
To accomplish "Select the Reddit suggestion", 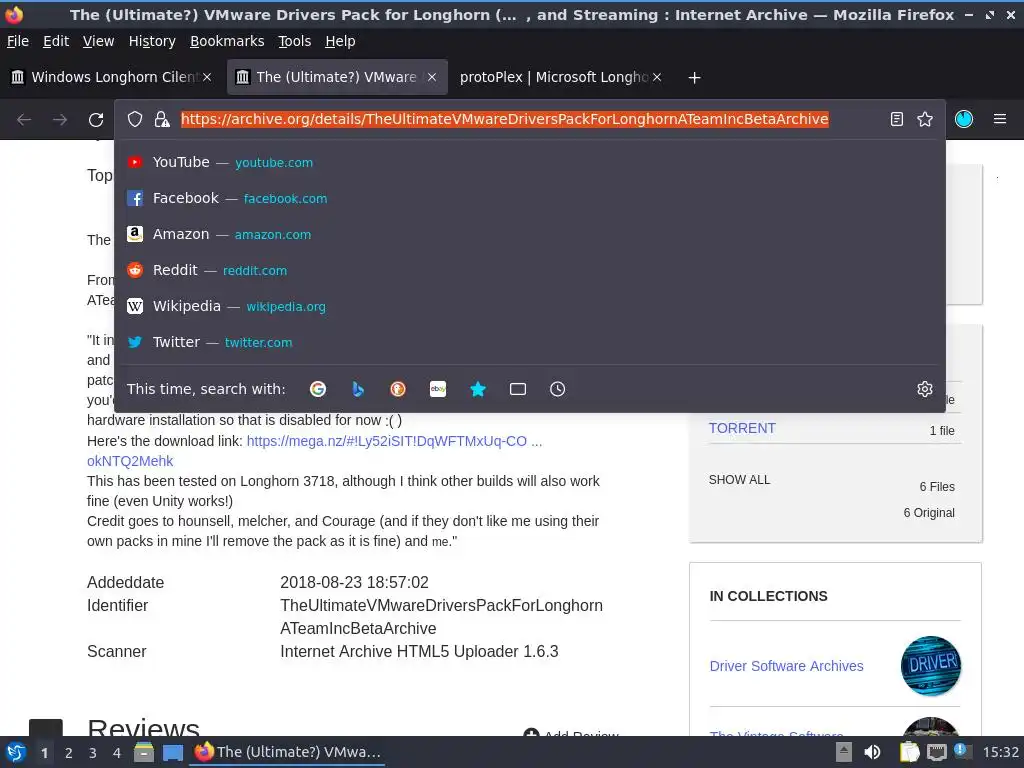I will coord(530,270).
